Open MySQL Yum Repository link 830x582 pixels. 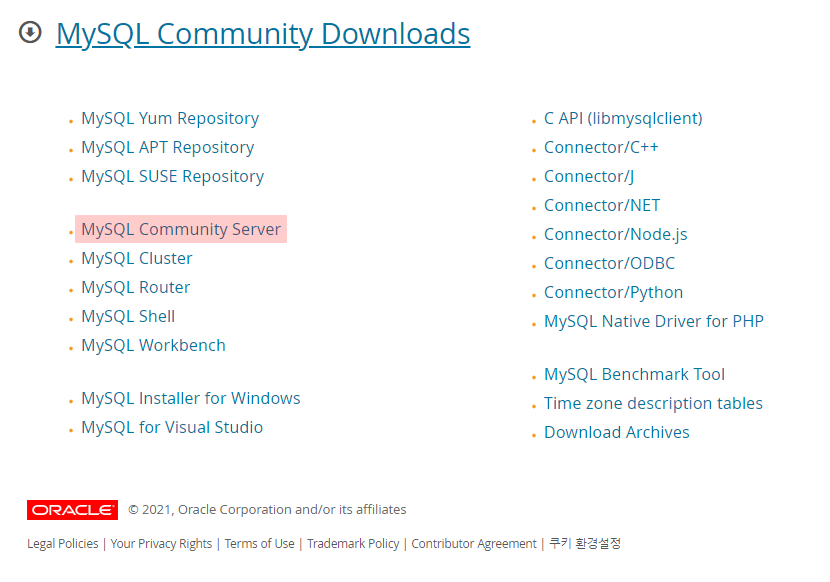click(170, 118)
